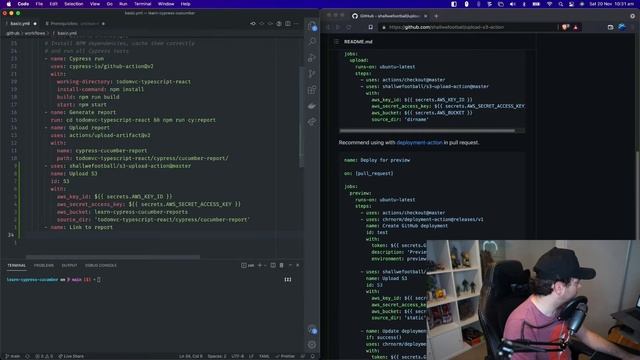Viewport: 640px width, 360px height.
Task: Create a new terminal with plus icon
Action: (x=260, y=265)
